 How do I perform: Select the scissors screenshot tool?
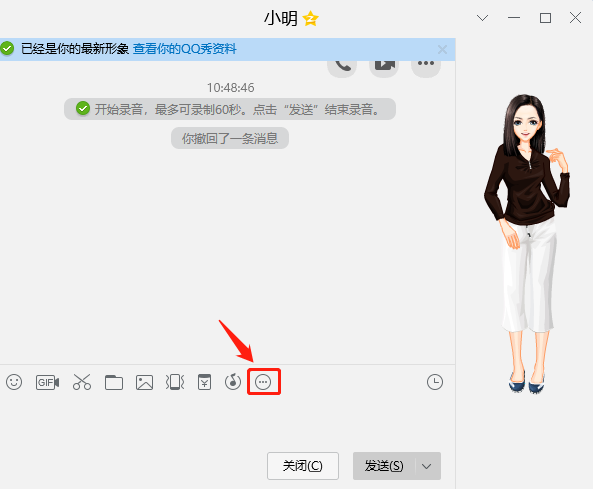point(82,382)
